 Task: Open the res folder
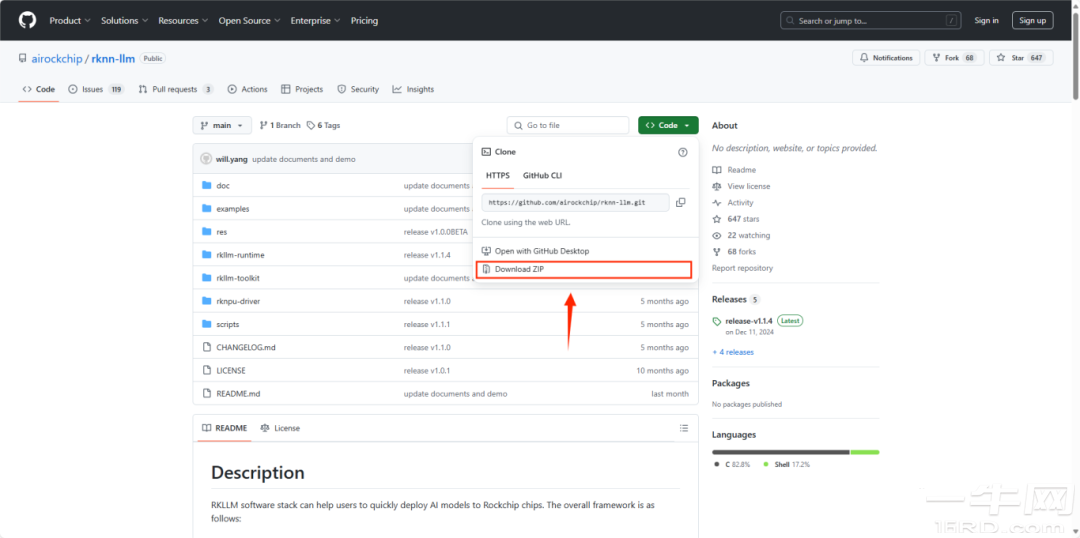tap(222, 232)
